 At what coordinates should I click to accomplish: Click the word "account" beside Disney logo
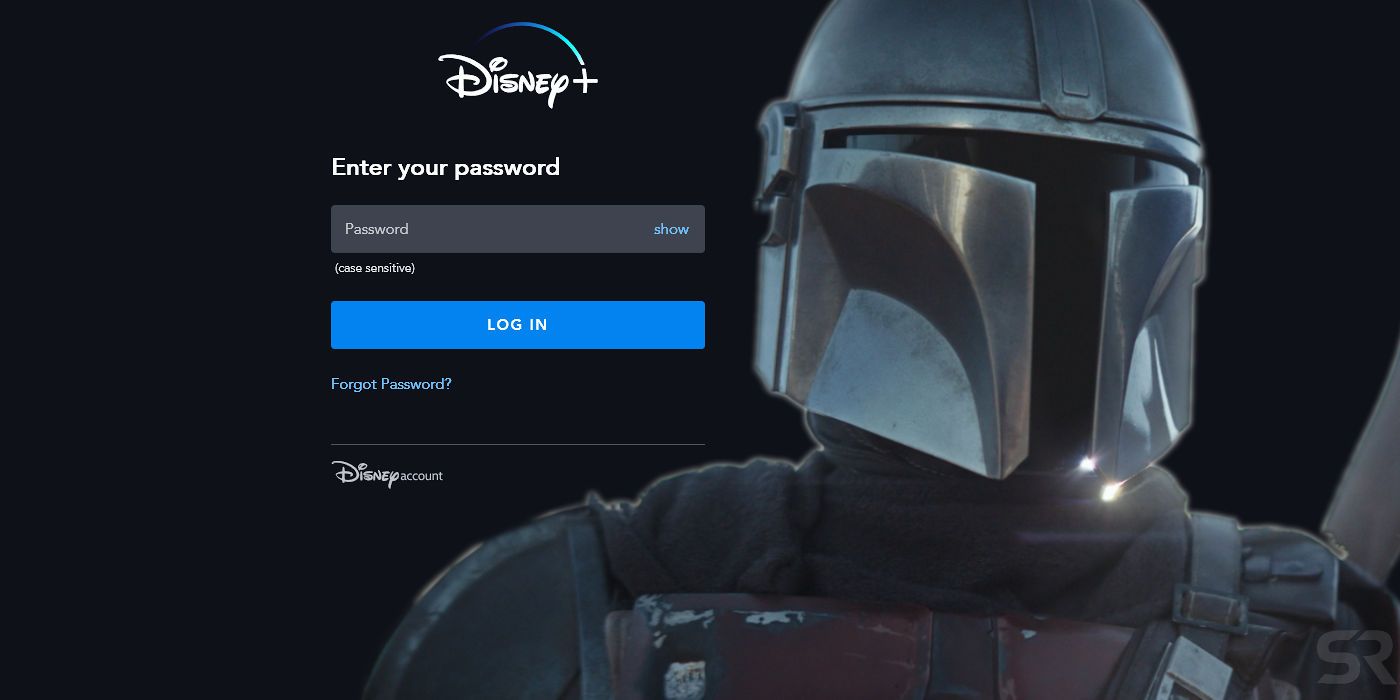coord(421,476)
